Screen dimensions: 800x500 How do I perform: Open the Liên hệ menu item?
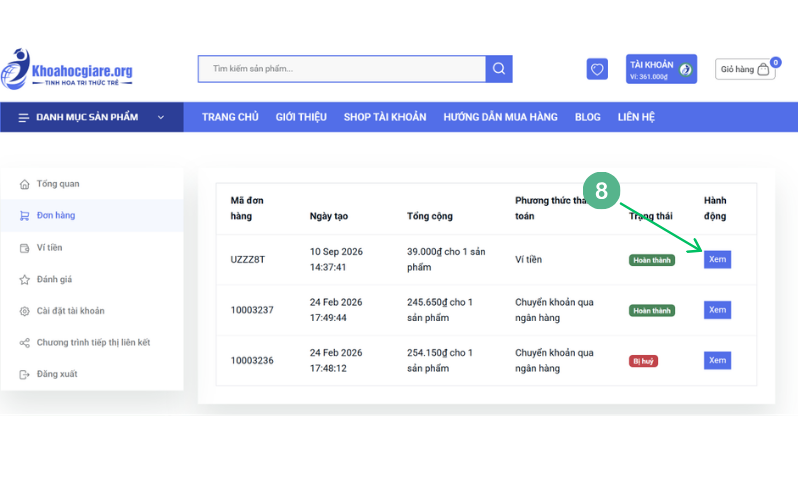click(636, 117)
